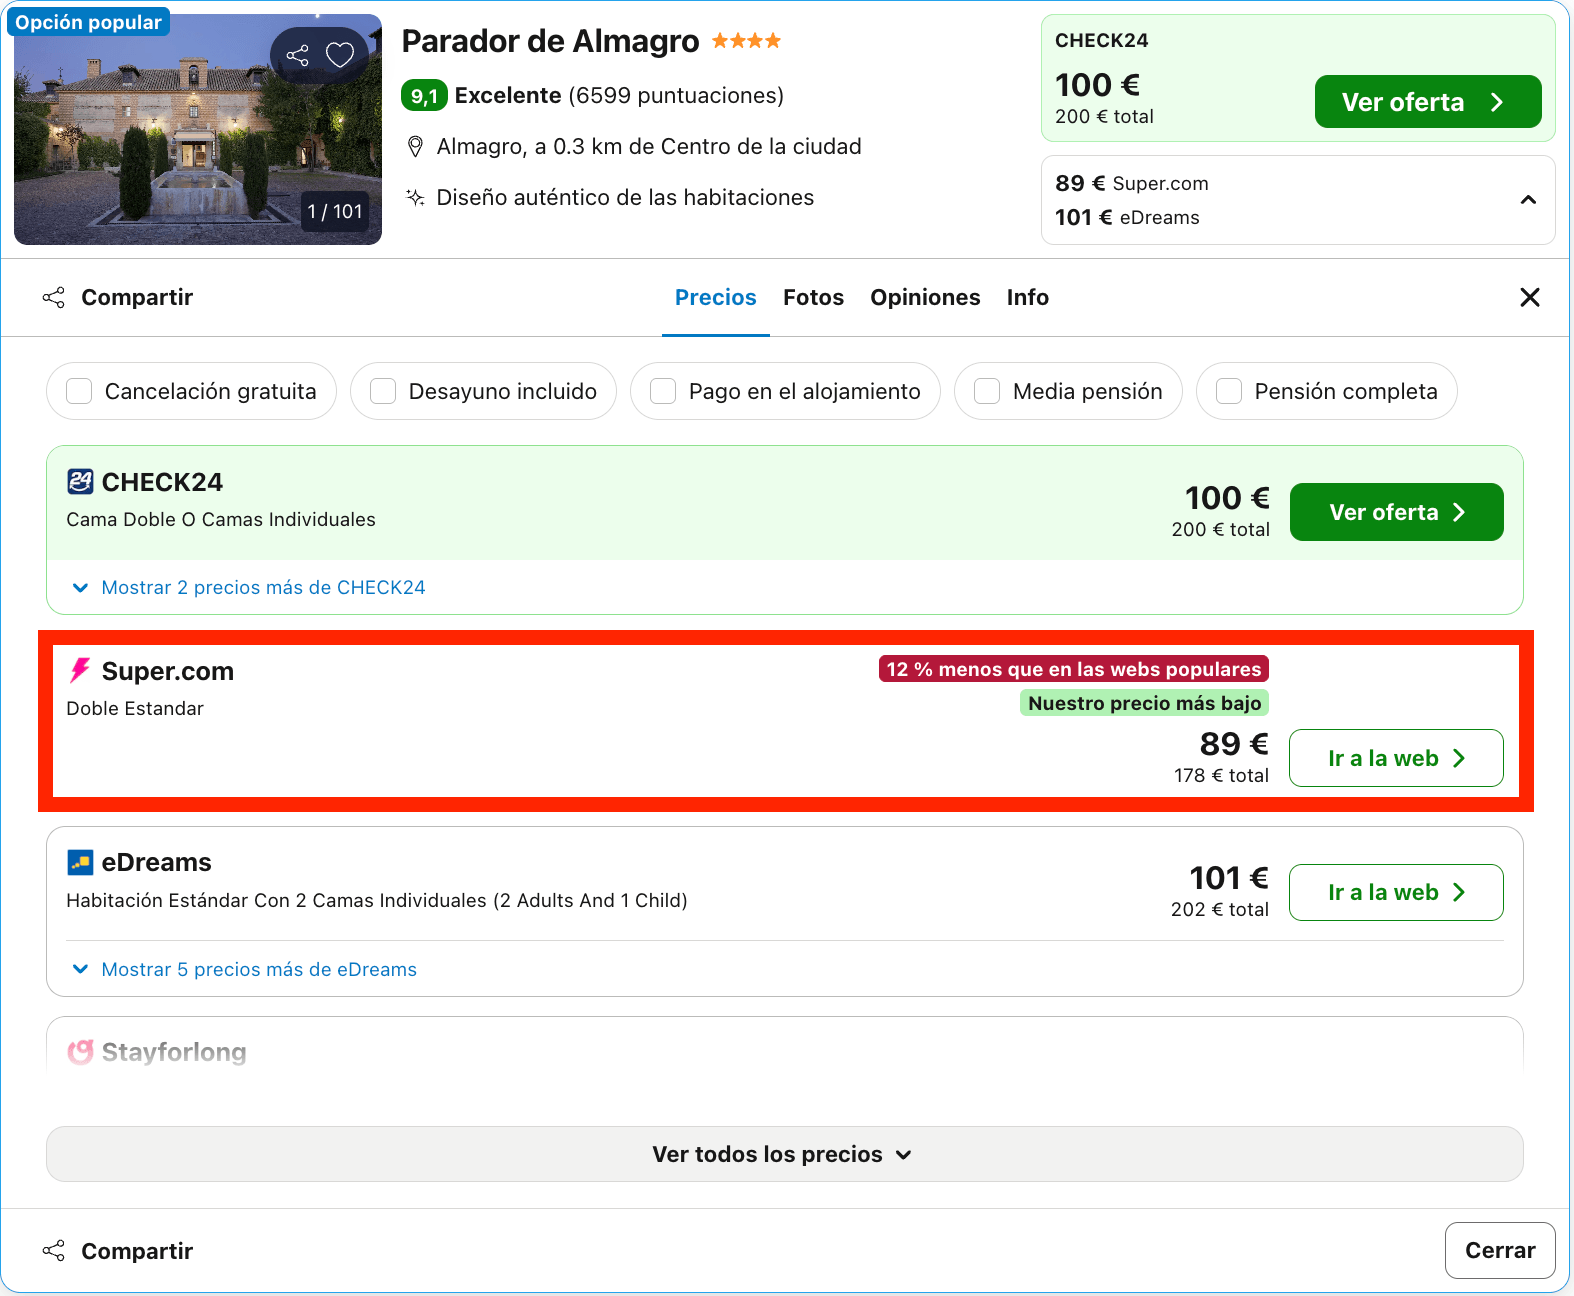Open the Opiniones tab

(925, 297)
